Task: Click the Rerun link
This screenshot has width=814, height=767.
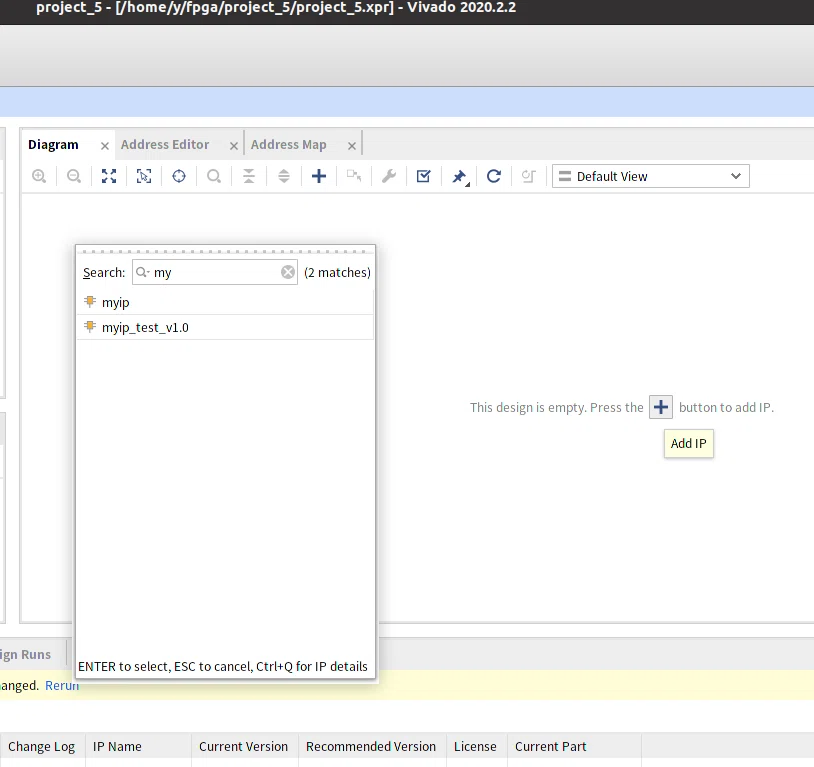Action: tap(62, 685)
